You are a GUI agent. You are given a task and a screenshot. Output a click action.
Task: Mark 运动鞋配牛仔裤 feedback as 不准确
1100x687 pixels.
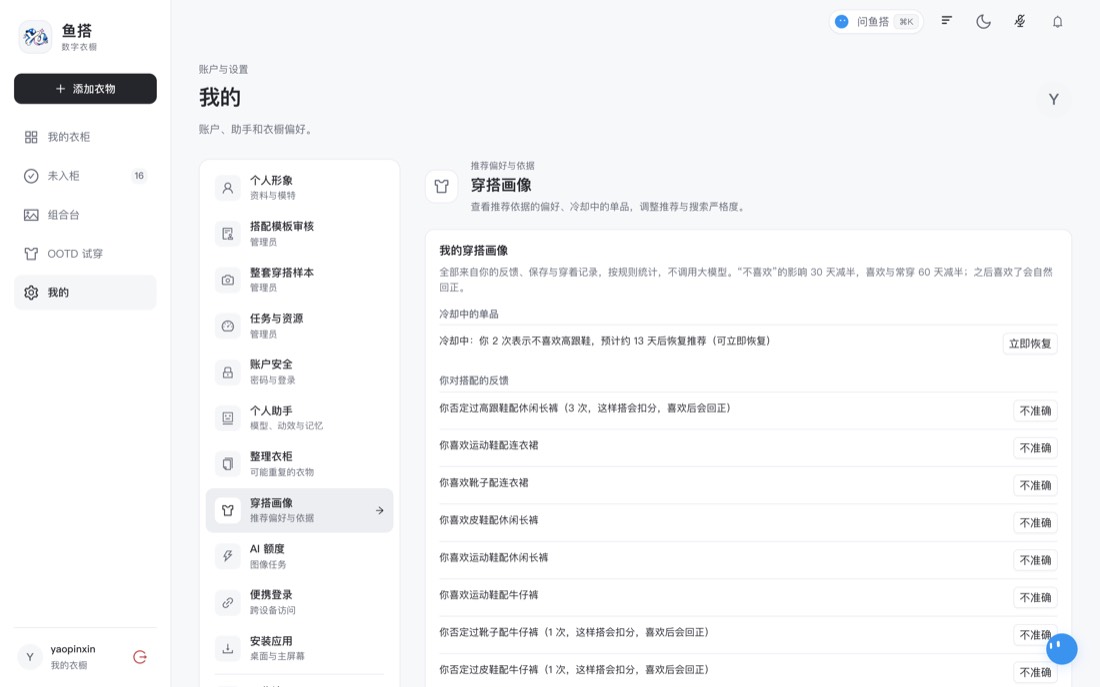(1035, 598)
